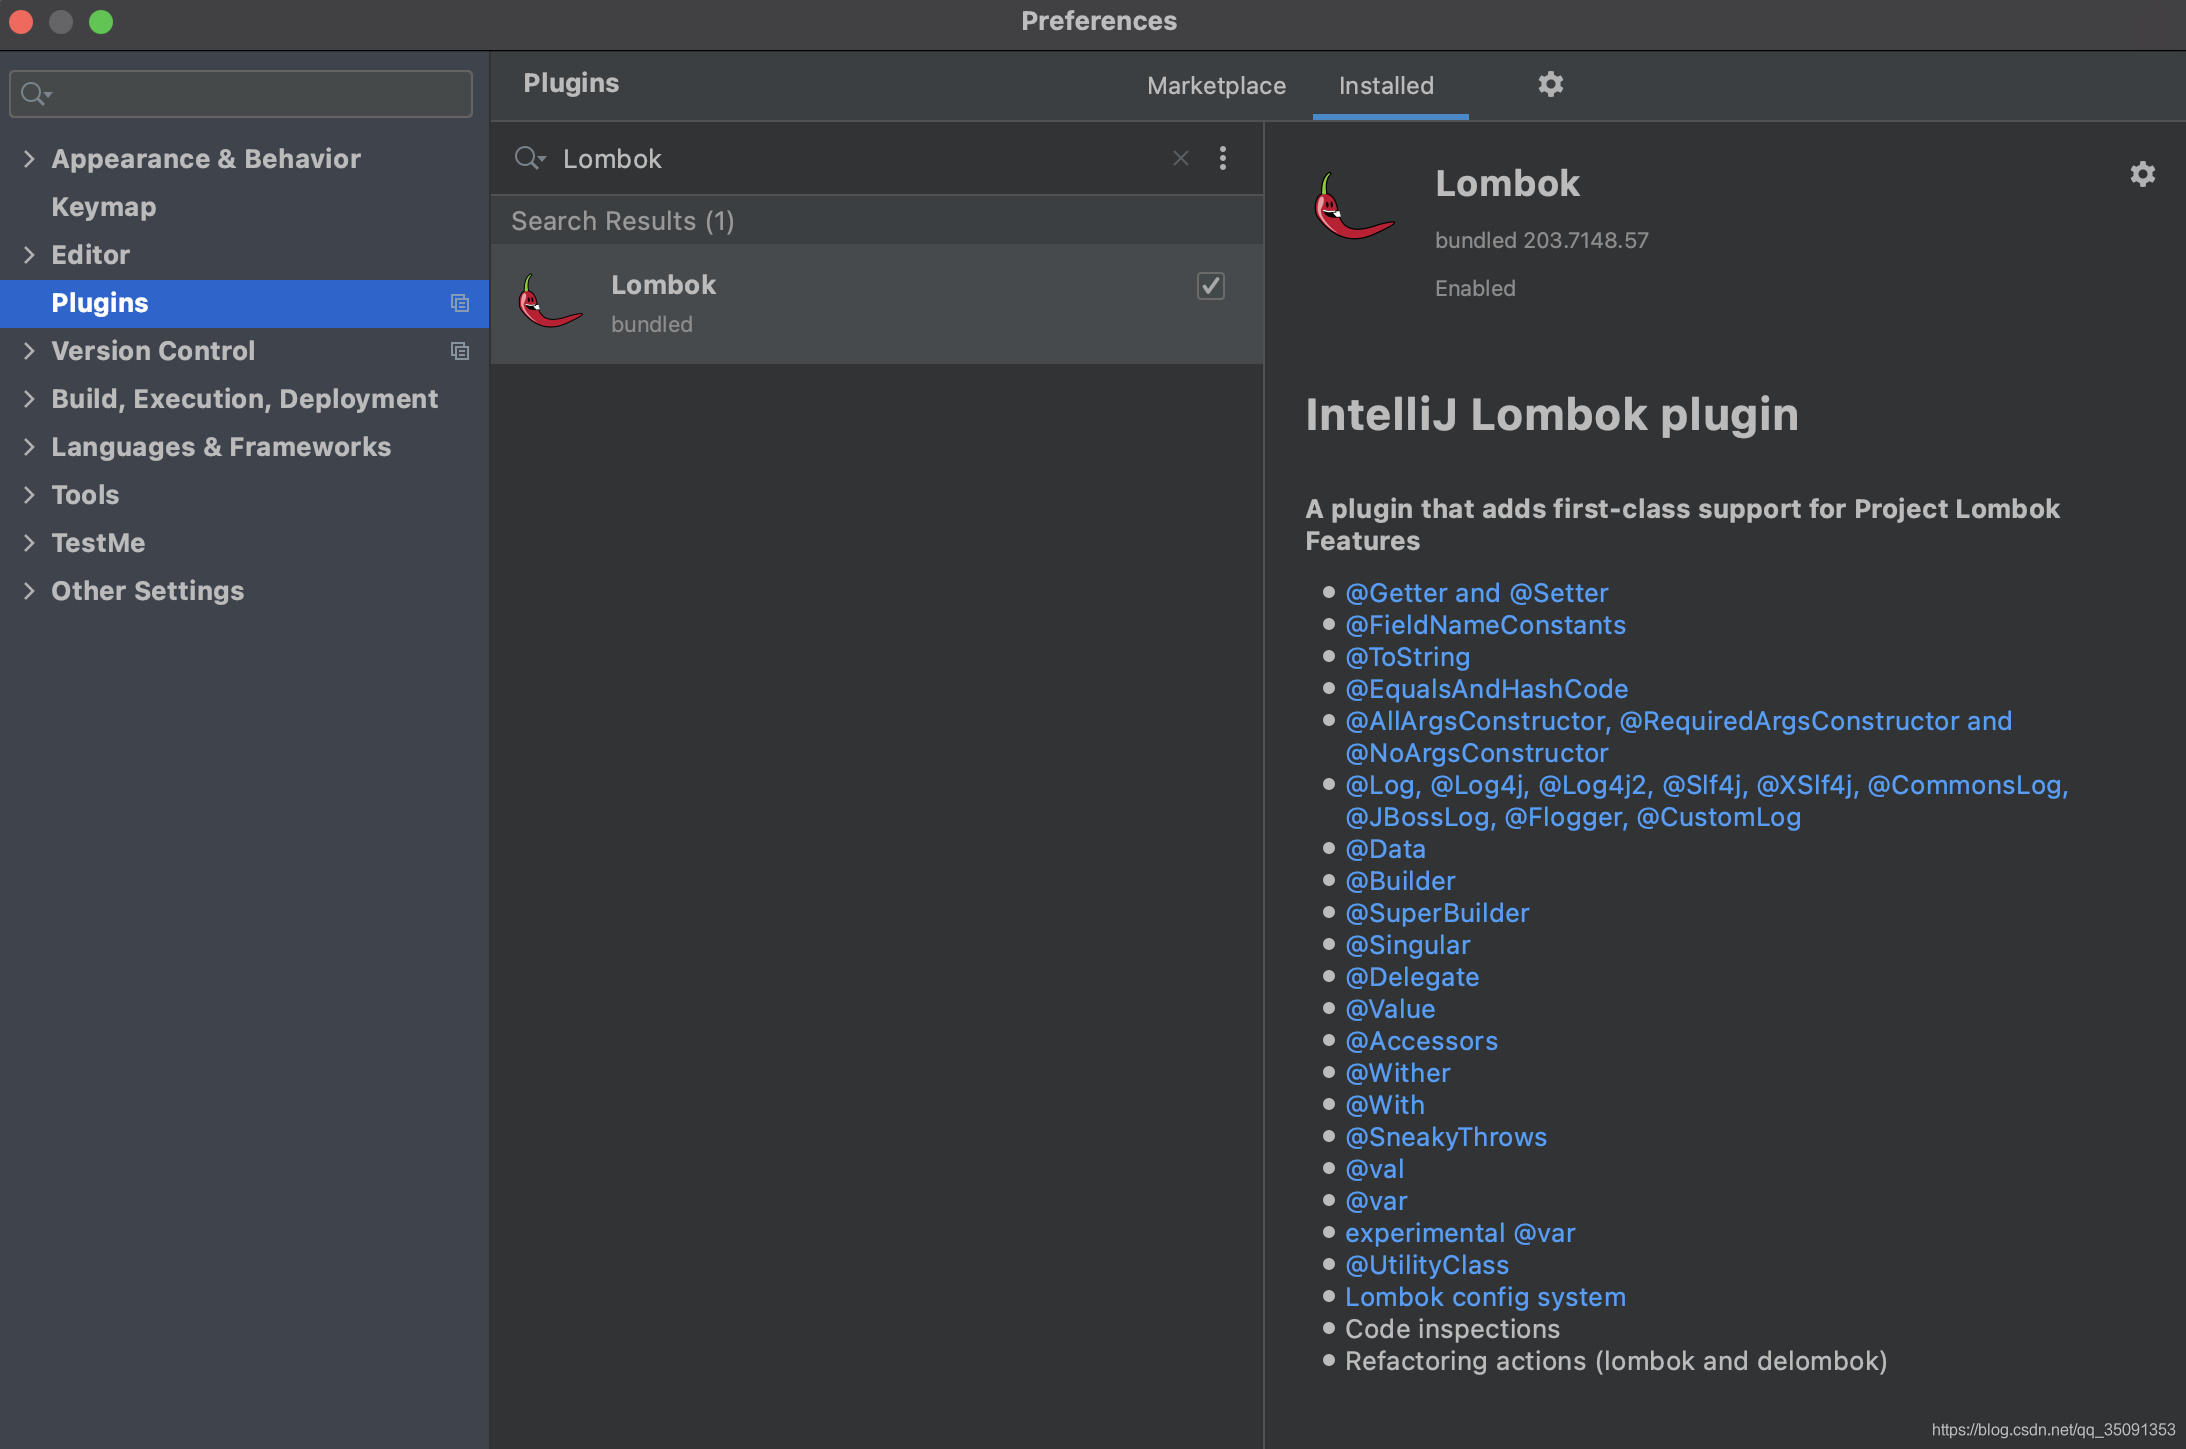The height and width of the screenshot is (1449, 2186).
Task: Expand the Tools section
Action: coord(28,494)
